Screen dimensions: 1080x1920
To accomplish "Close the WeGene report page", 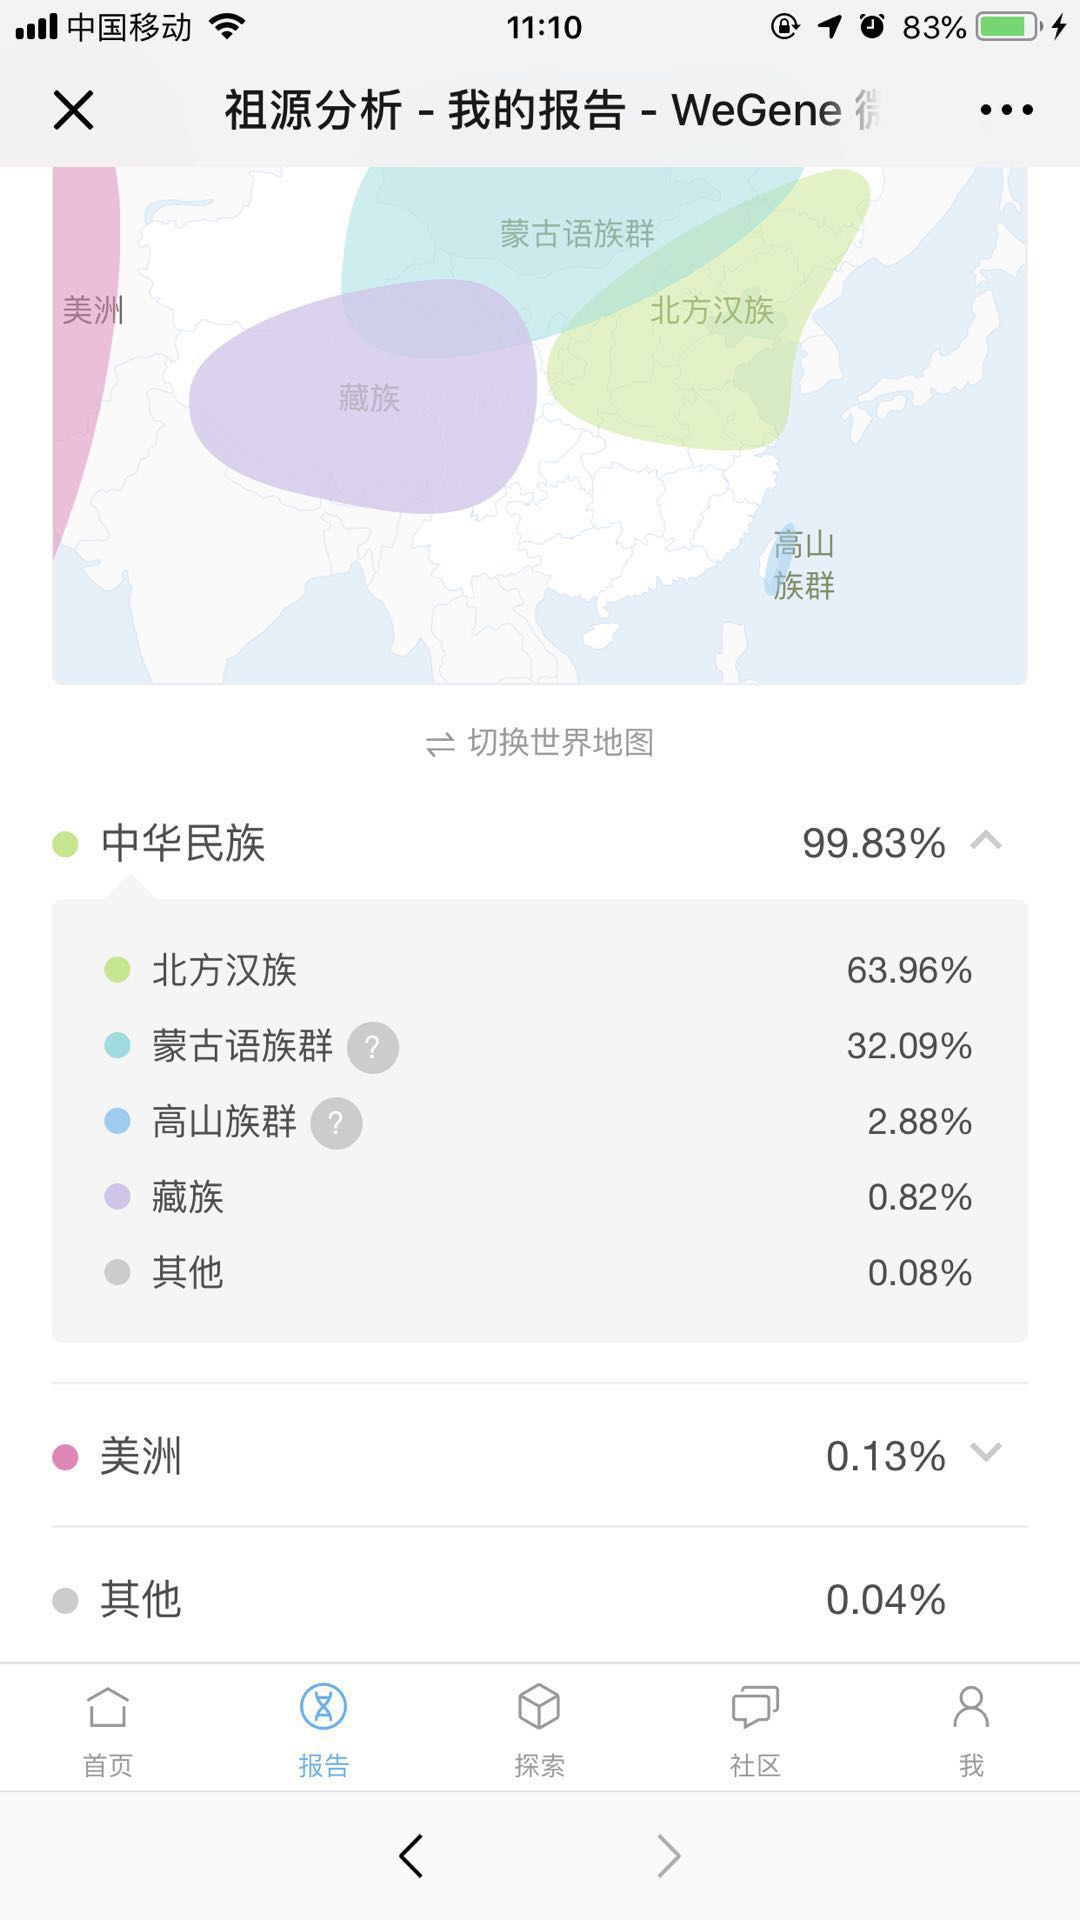I will click(73, 110).
